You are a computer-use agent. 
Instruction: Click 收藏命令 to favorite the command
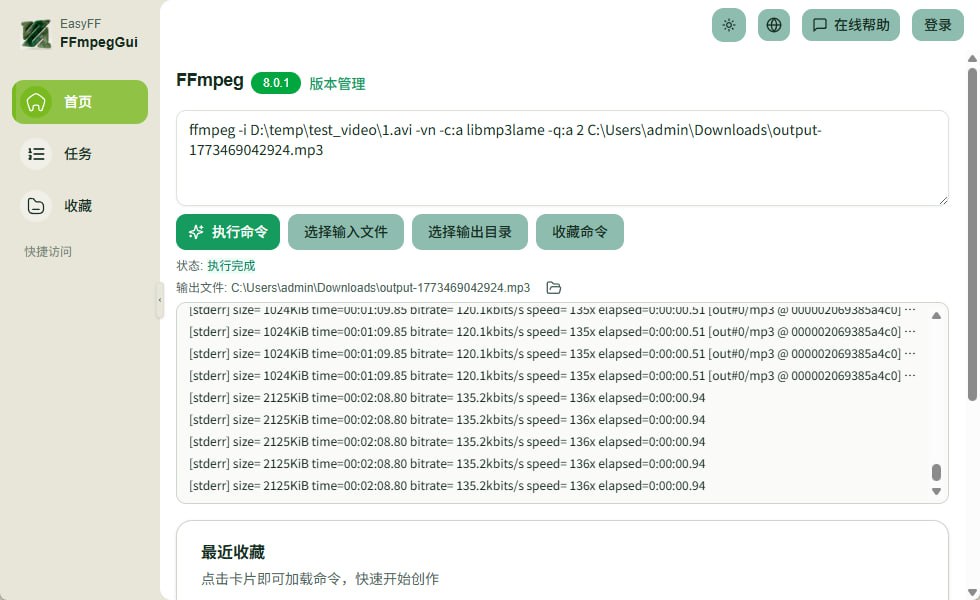[580, 231]
